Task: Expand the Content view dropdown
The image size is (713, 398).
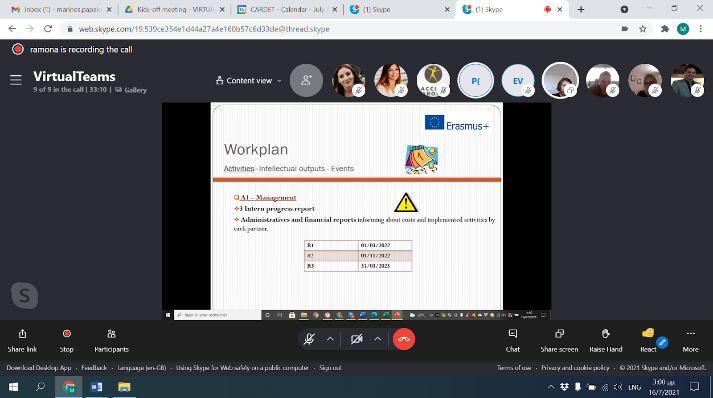Action: (249, 81)
